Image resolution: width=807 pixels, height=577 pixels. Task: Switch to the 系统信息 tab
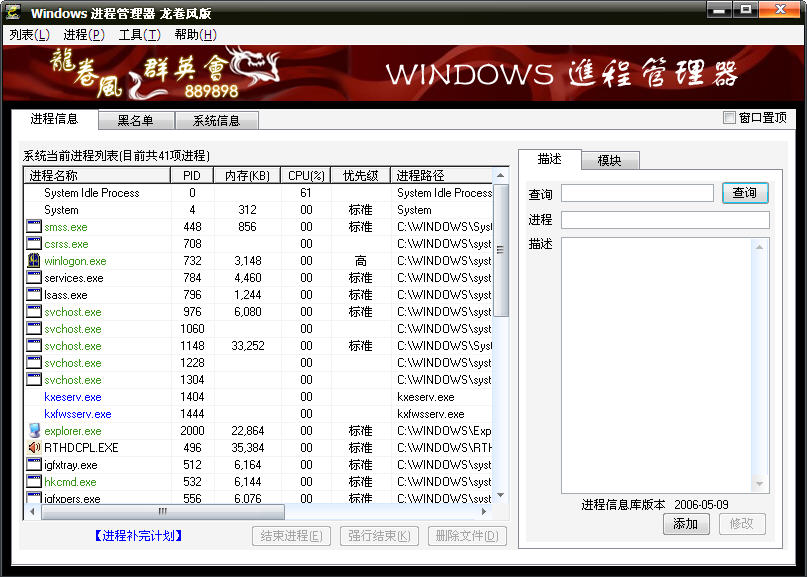point(218,120)
